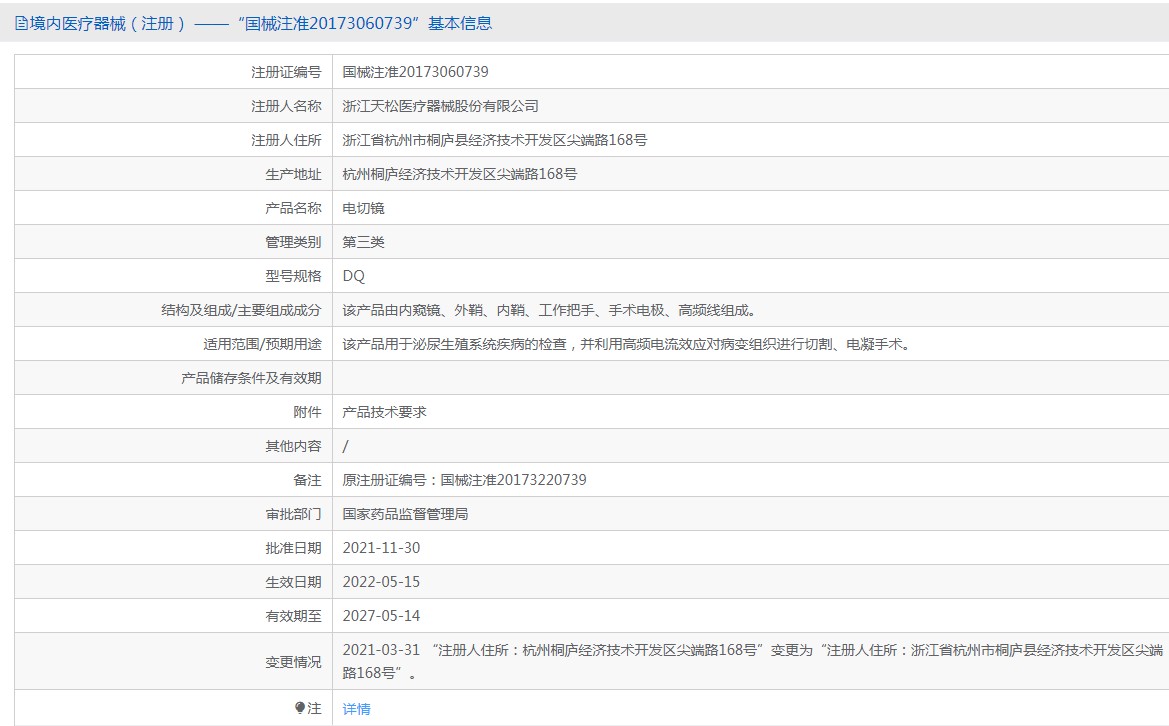
Task: Select the header title 境内医疗器械（注册）基本信息
Action: pyautogui.click(x=253, y=24)
